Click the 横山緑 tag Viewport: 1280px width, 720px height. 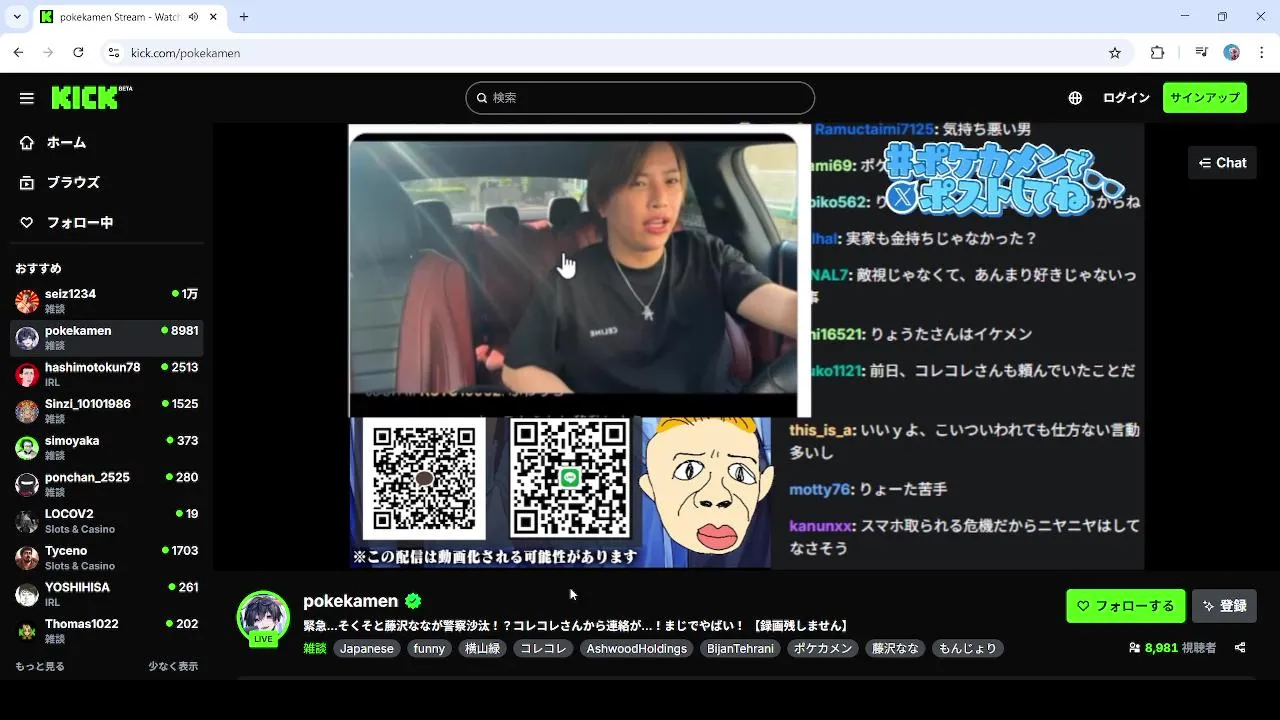(483, 649)
